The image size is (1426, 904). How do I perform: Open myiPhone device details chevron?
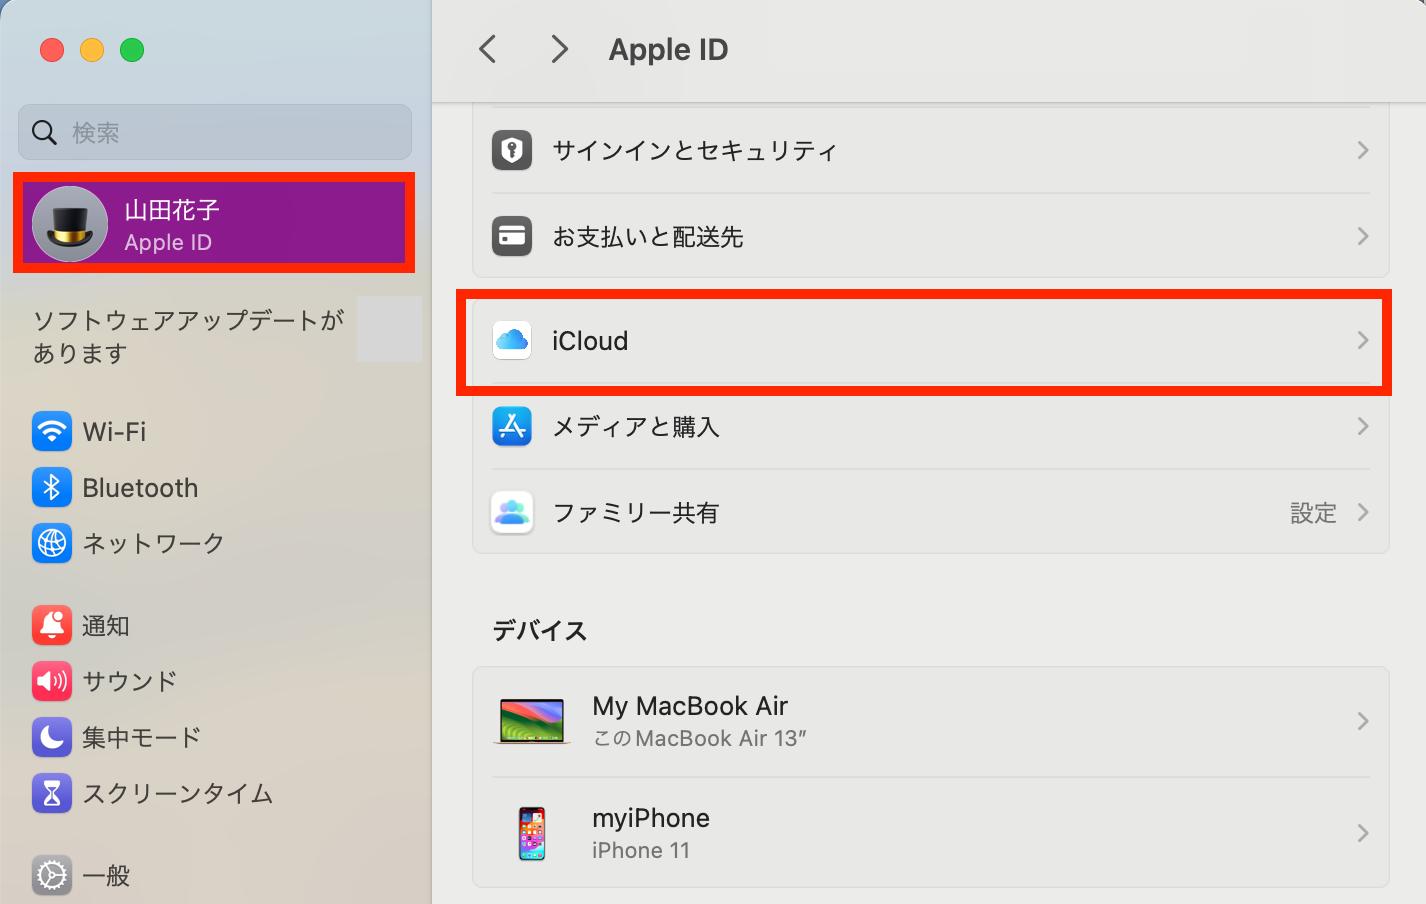click(x=1363, y=832)
